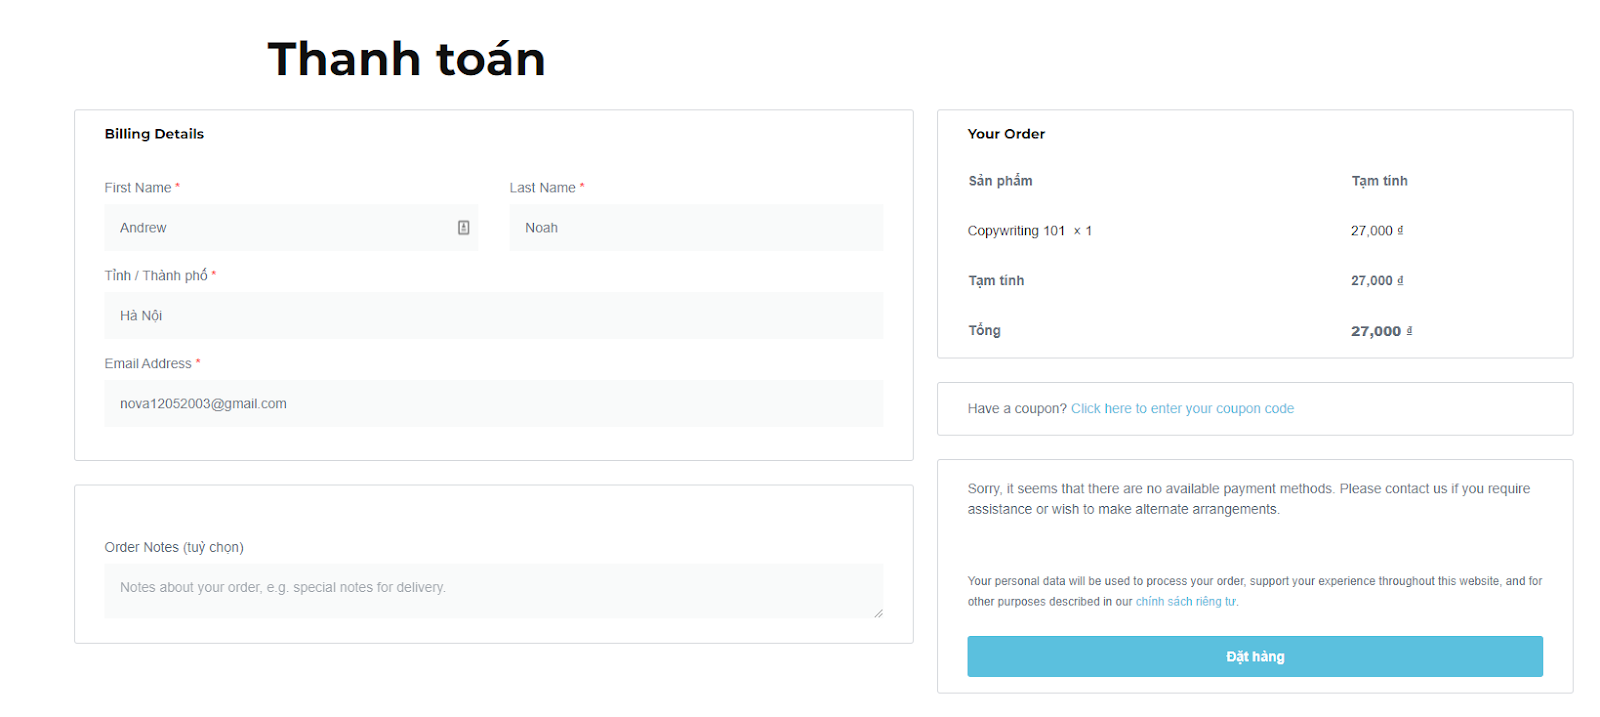Click the Billing Details heading
Screen dimensions: 1600x717
154,134
